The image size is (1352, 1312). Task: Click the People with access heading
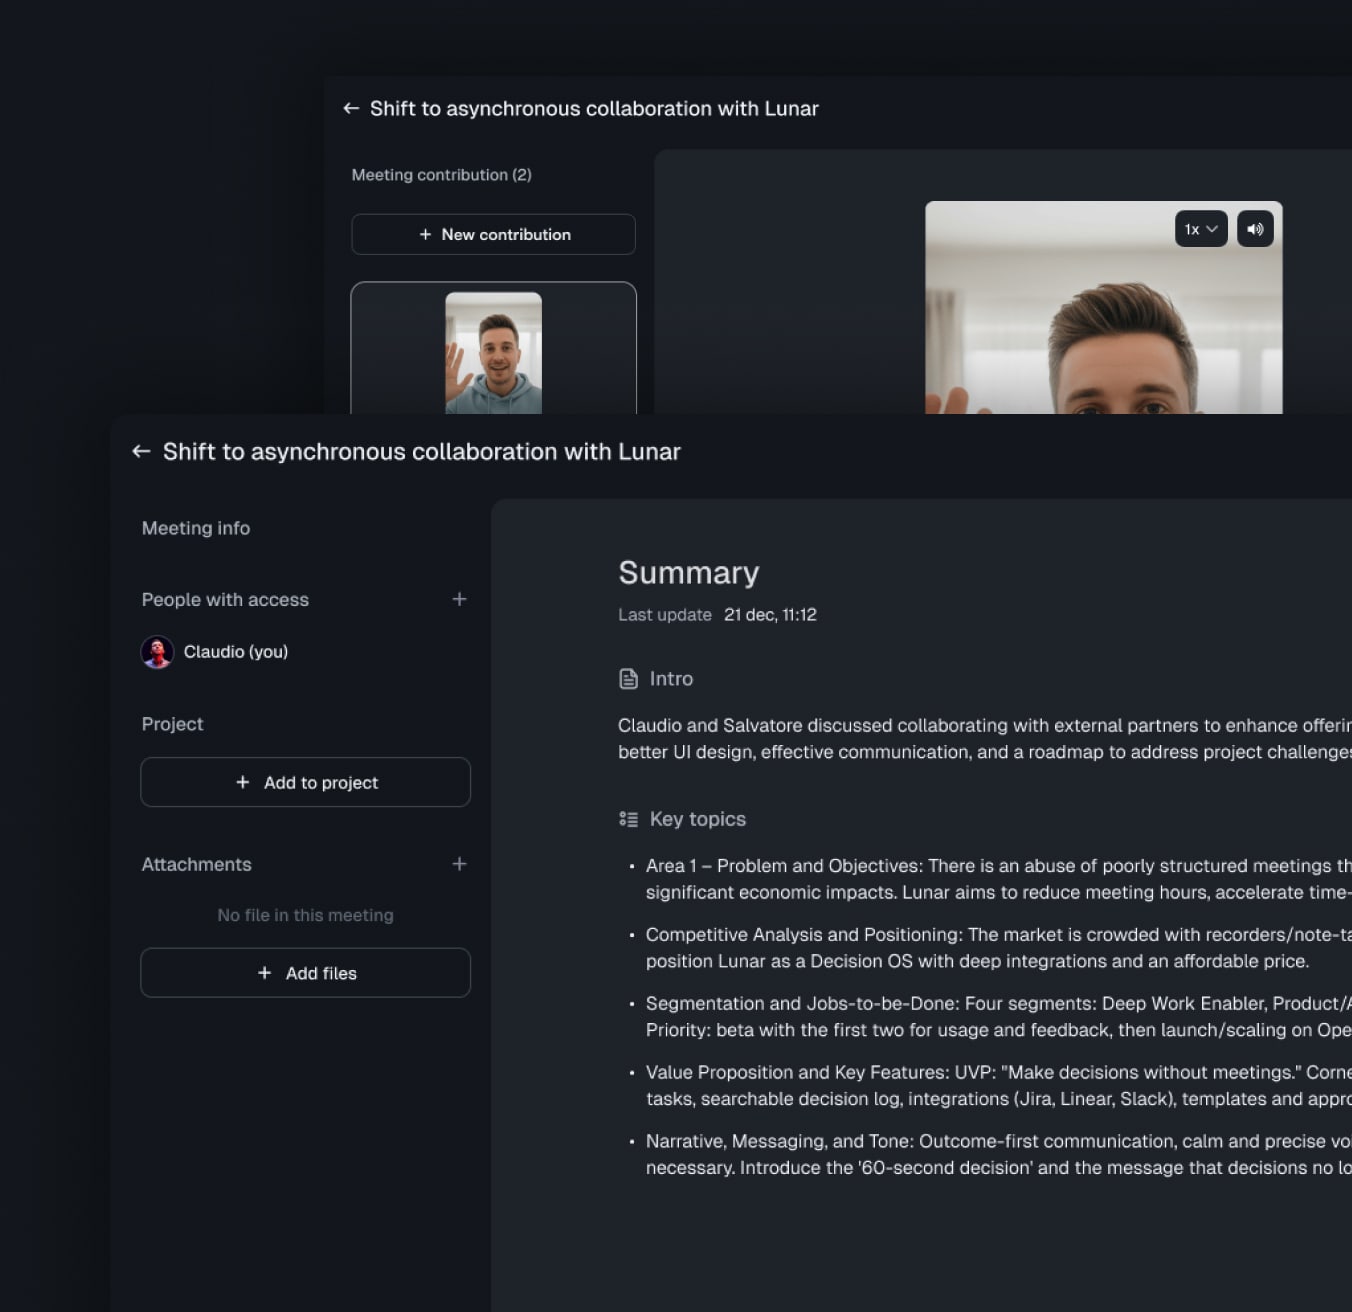(225, 599)
